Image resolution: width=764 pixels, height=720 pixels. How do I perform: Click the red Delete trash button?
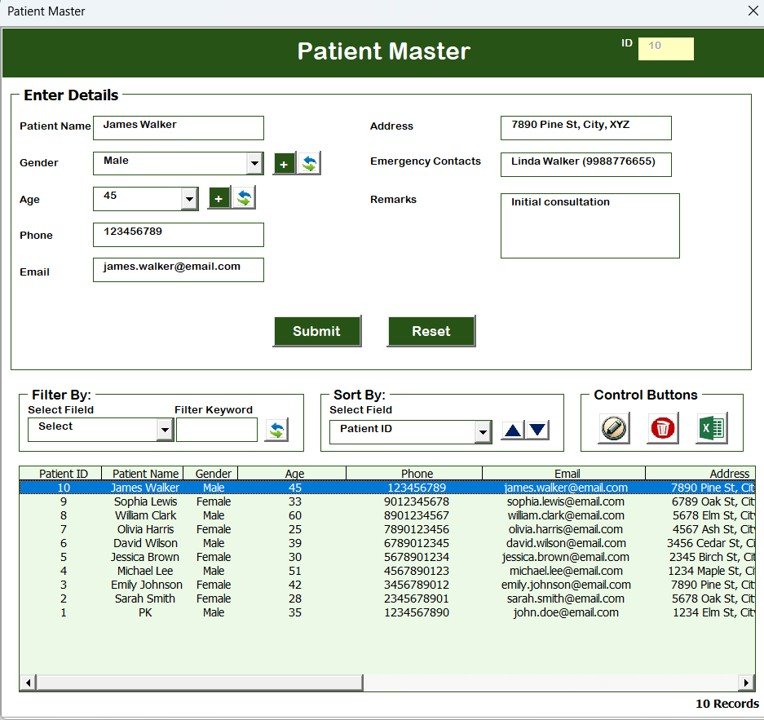663,428
